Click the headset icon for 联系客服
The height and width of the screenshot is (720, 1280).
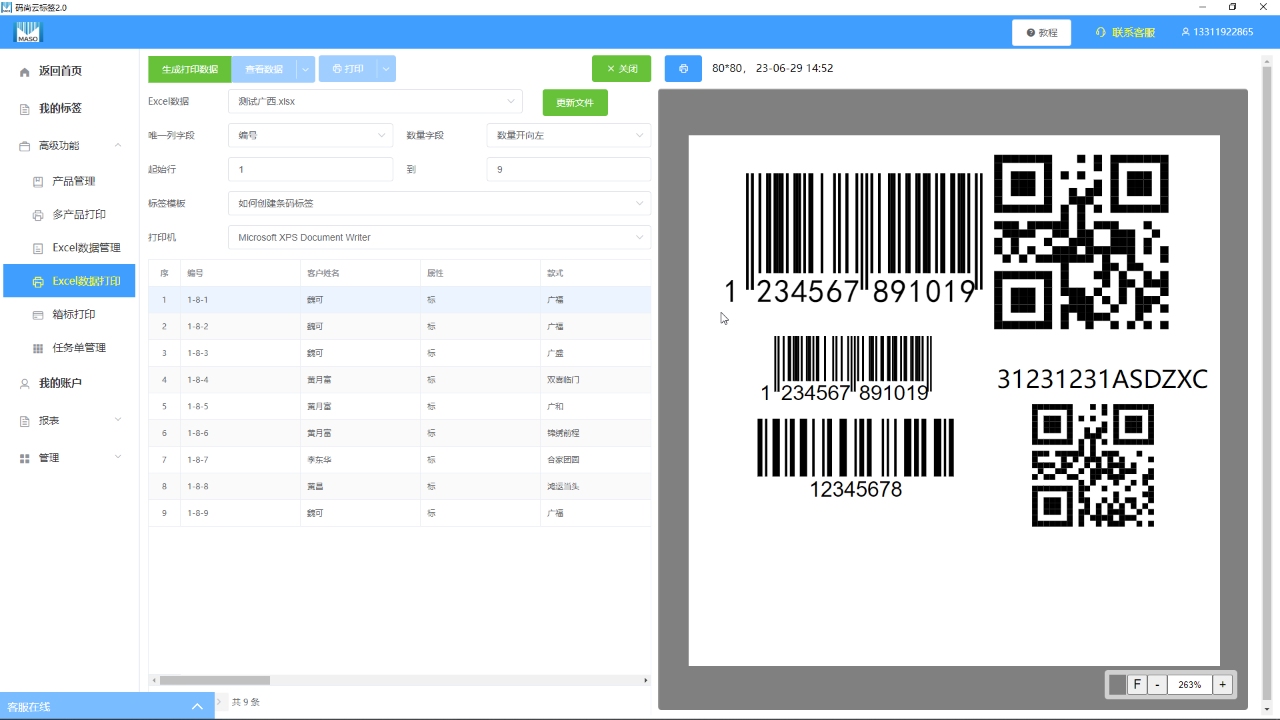1101,33
